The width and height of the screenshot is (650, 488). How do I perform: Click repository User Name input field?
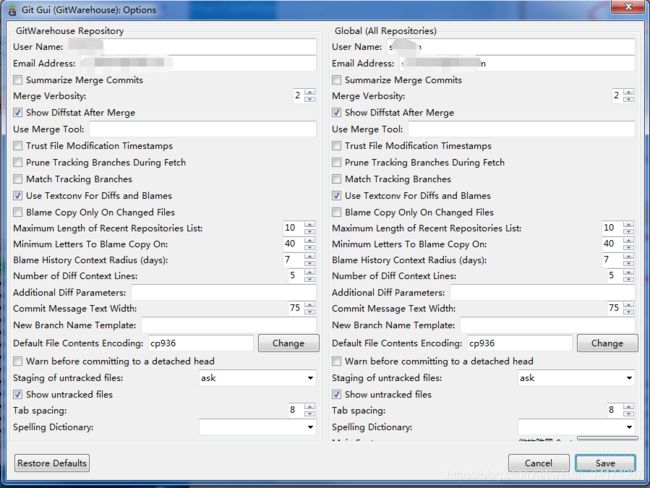tap(192, 47)
